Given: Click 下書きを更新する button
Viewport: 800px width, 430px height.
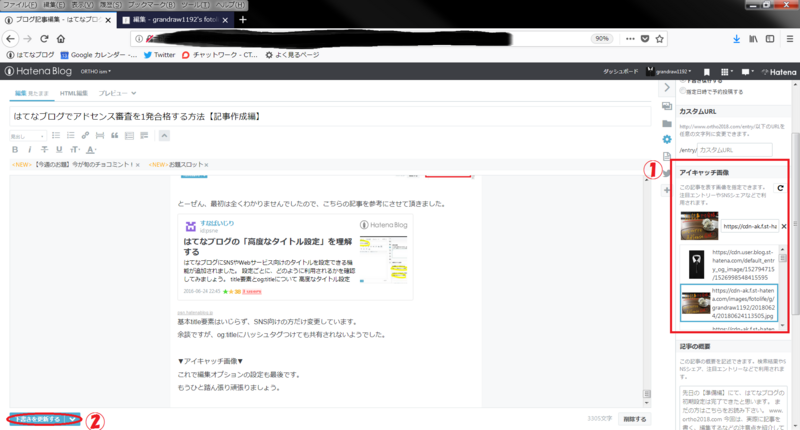Looking at the screenshot, I should click(37, 419).
